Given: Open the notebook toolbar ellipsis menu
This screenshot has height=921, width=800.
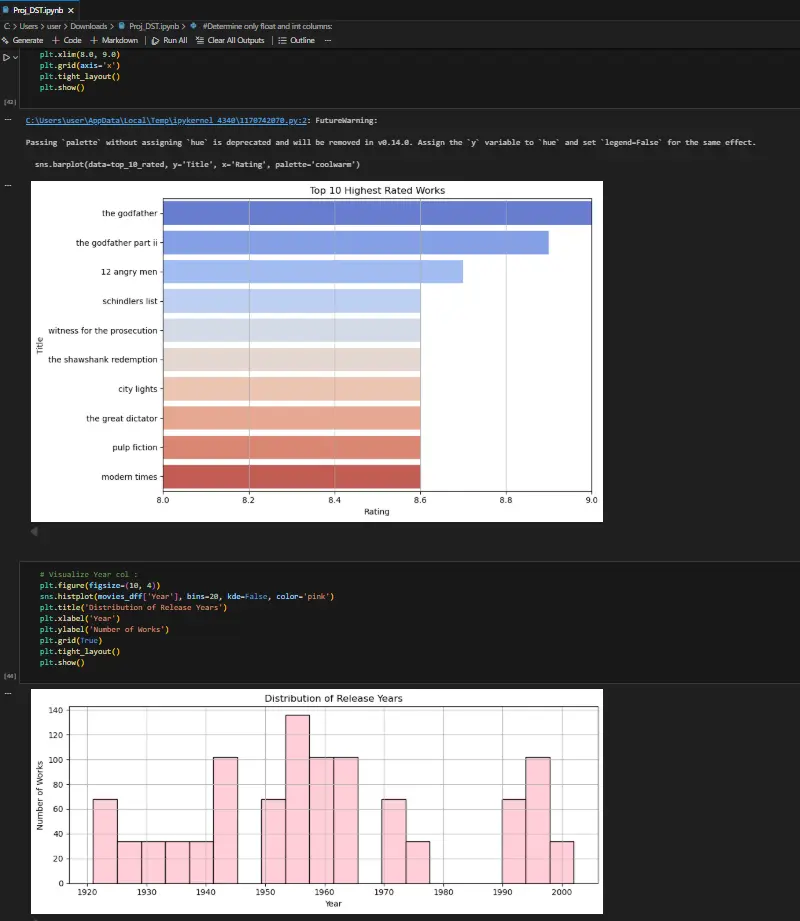Looking at the screenshot, I should (327, 40).
